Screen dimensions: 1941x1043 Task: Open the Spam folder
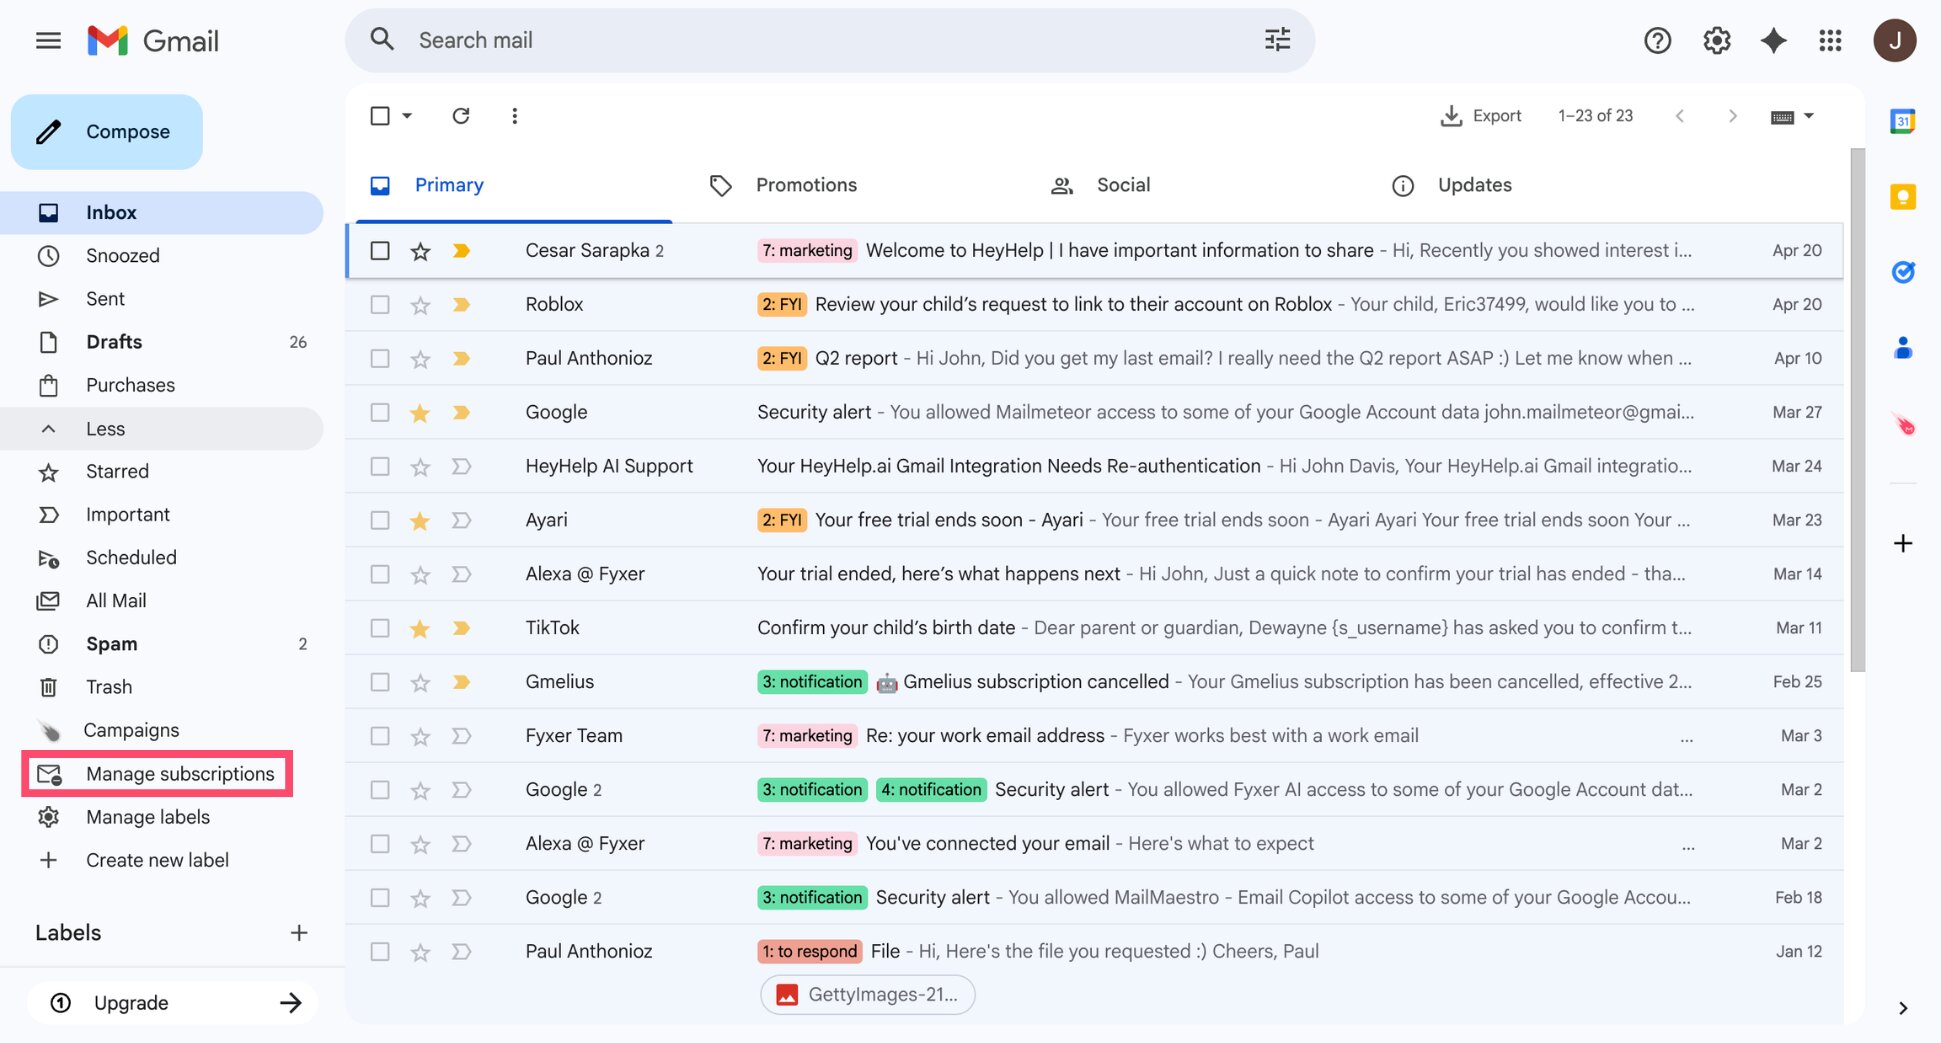161,645
